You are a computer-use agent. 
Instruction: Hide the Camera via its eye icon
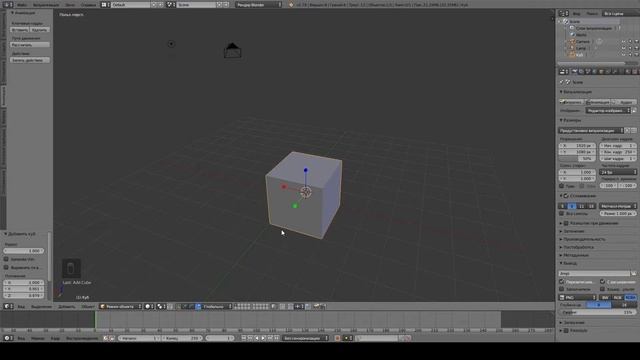coord(624,41)
